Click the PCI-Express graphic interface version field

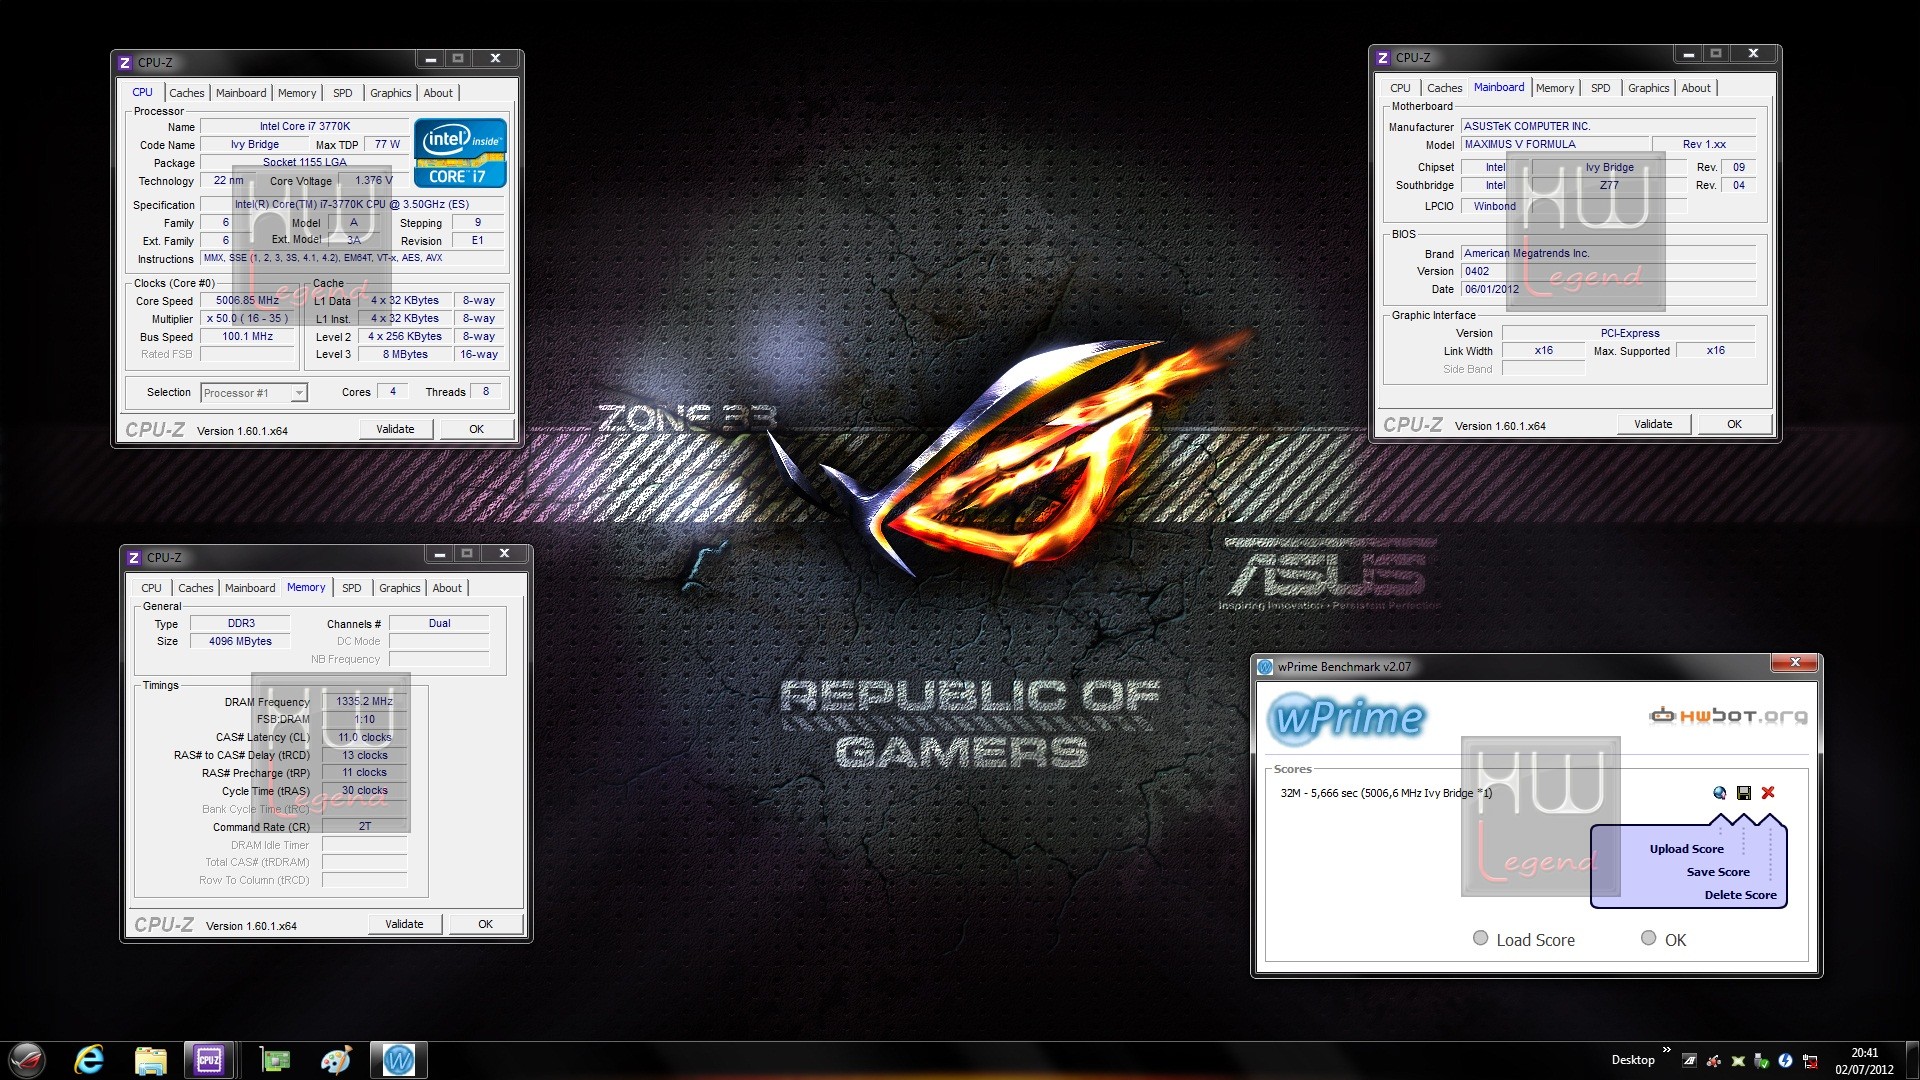click(x=1629, y=334)
